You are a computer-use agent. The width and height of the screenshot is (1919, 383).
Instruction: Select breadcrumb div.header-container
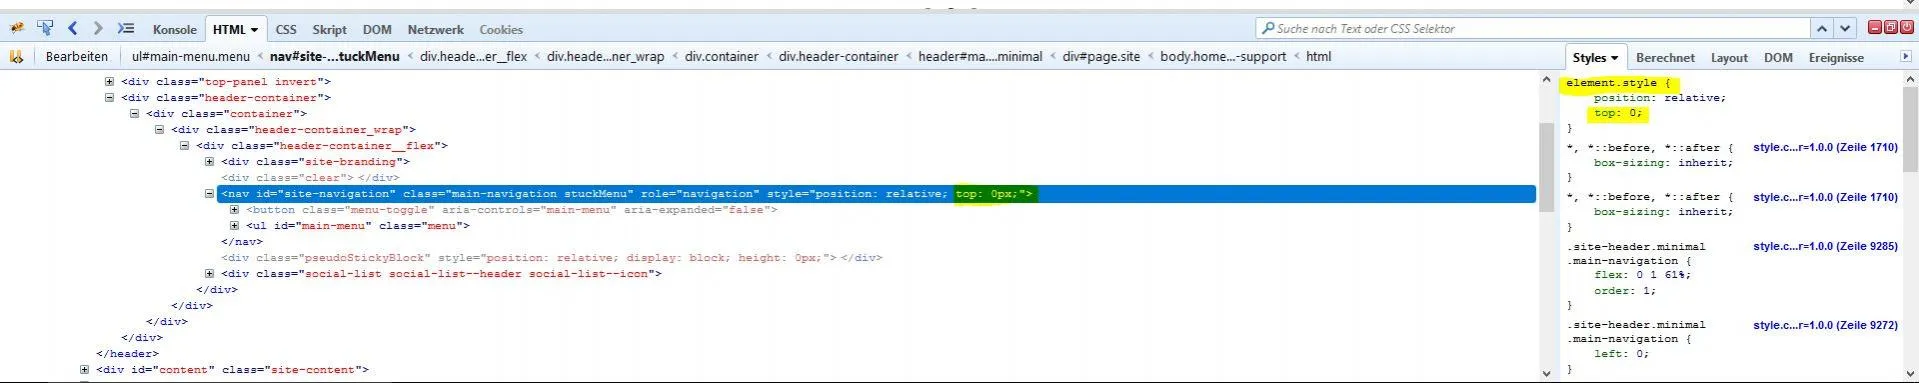pos(838,56)
